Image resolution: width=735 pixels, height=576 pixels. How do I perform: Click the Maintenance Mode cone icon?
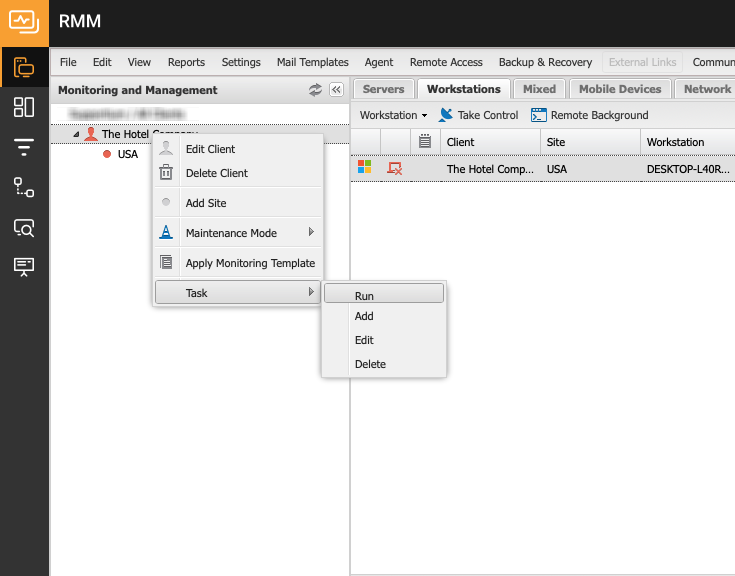(x=166, y=232)
